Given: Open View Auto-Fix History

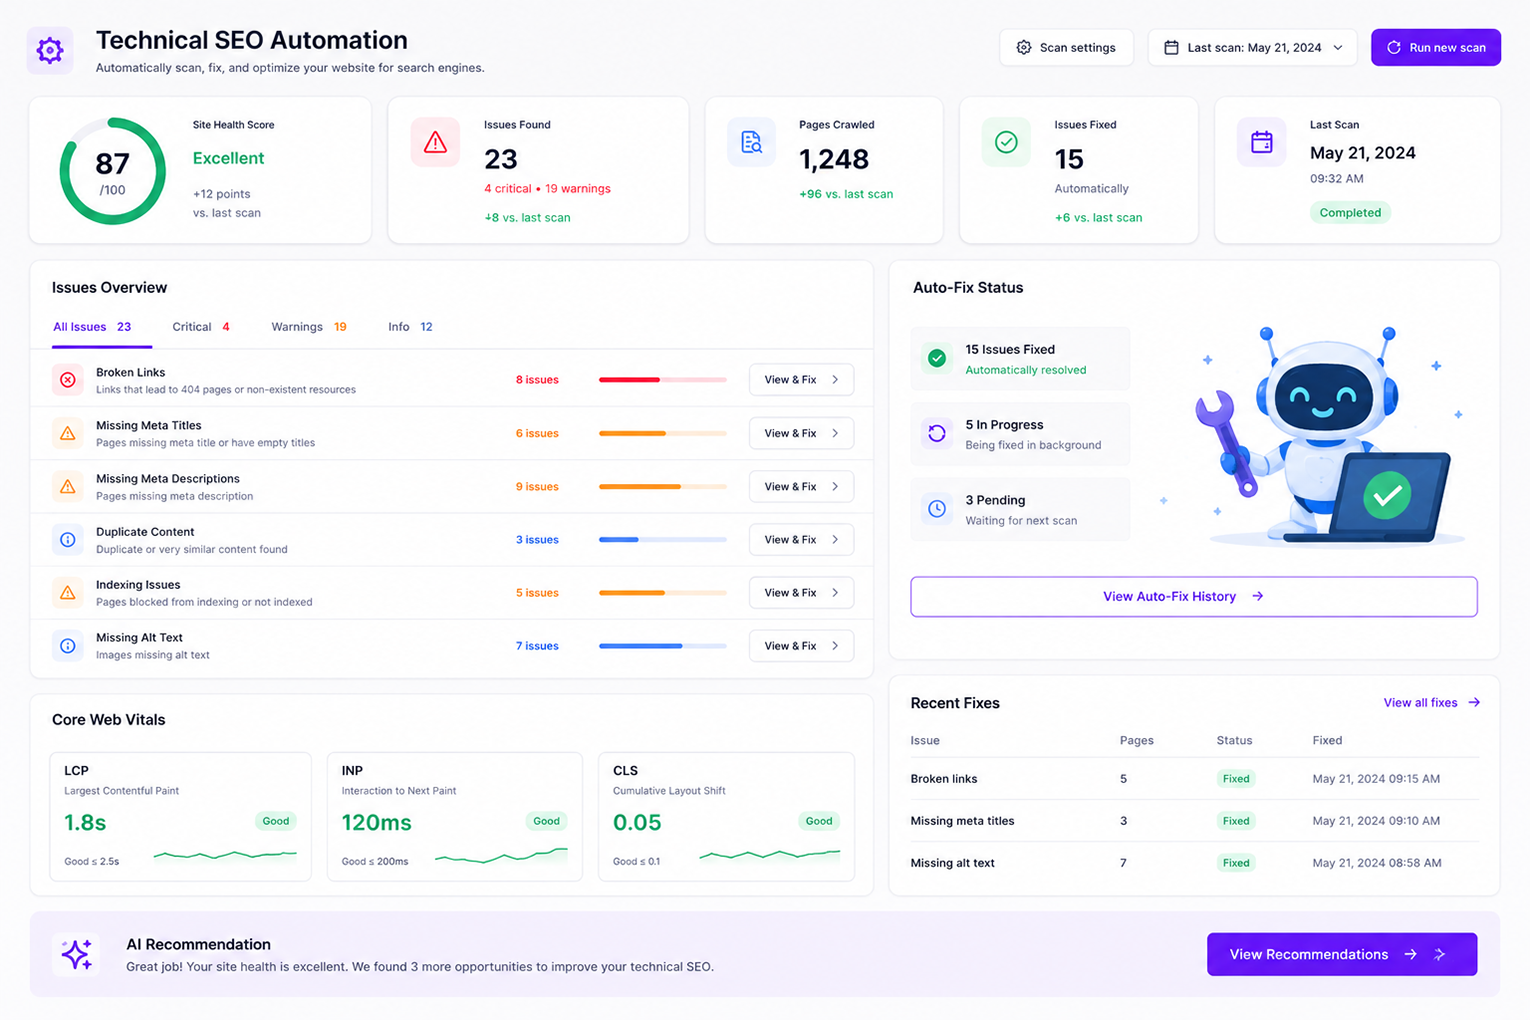Looking at the screenshot, I should (x=1193, y=596).
